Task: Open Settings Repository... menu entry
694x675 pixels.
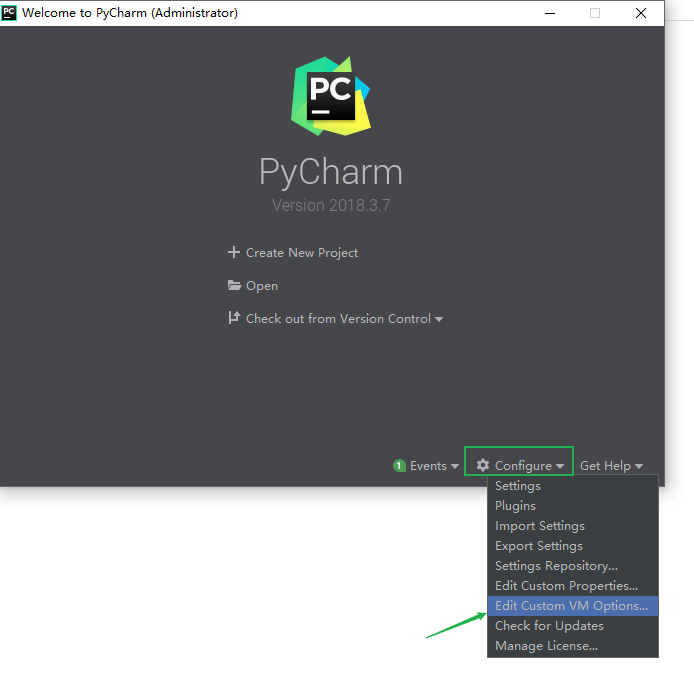Action: 573,566
